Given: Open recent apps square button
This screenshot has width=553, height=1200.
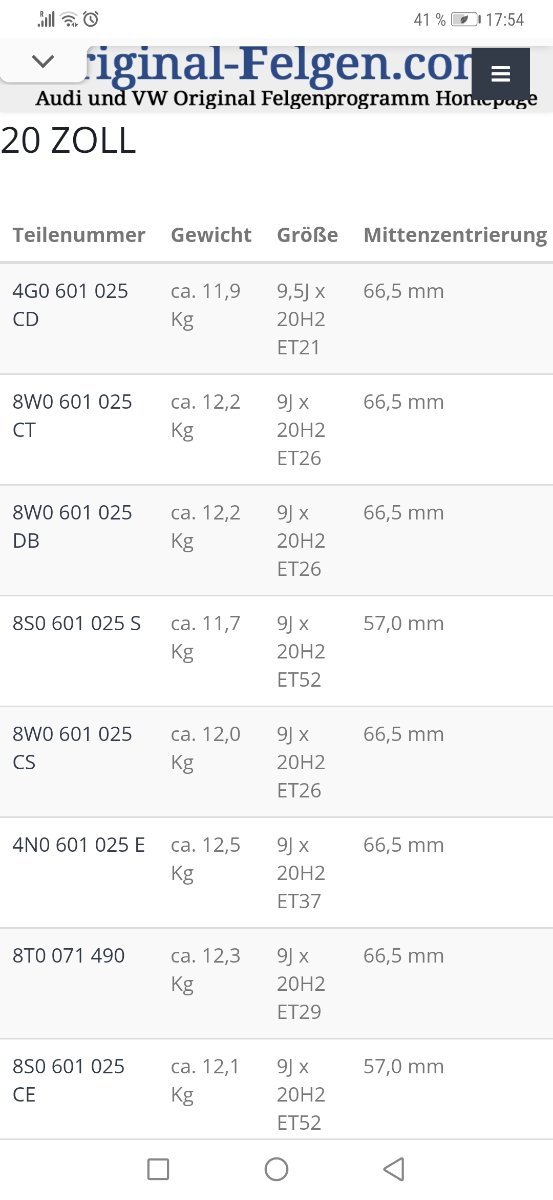Looking at the screenshot, I should tap(158, 1168).
